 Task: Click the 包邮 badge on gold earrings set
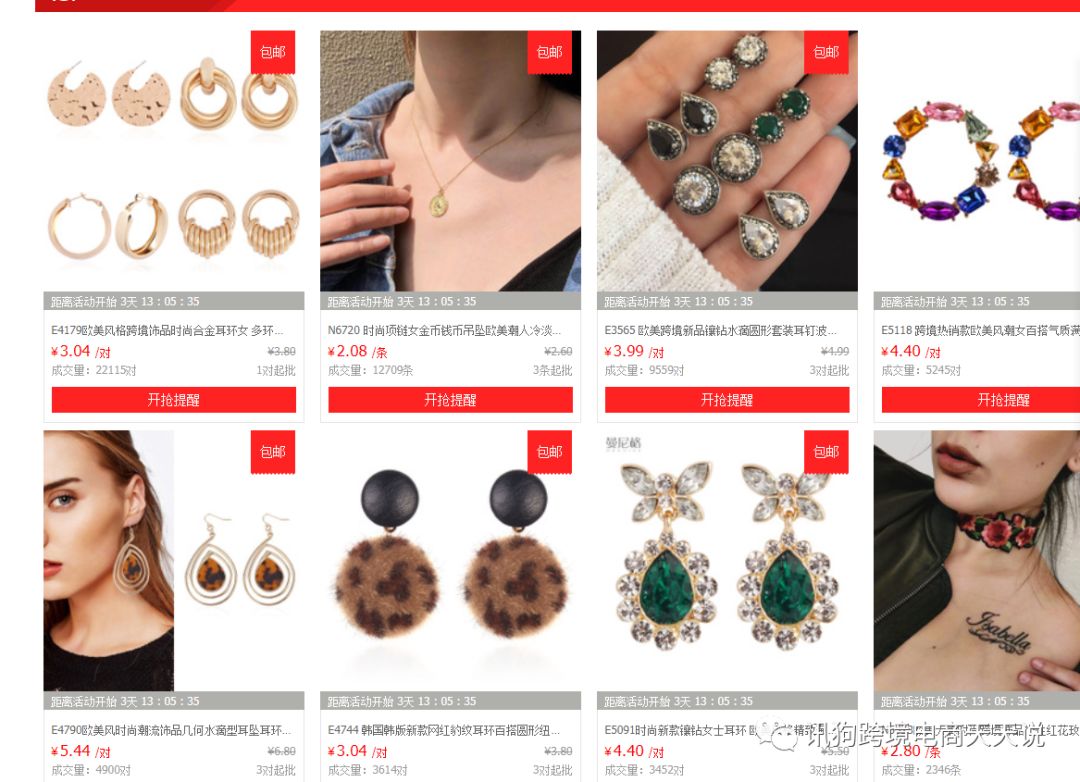pyautogui.click(x=273, y=52)
